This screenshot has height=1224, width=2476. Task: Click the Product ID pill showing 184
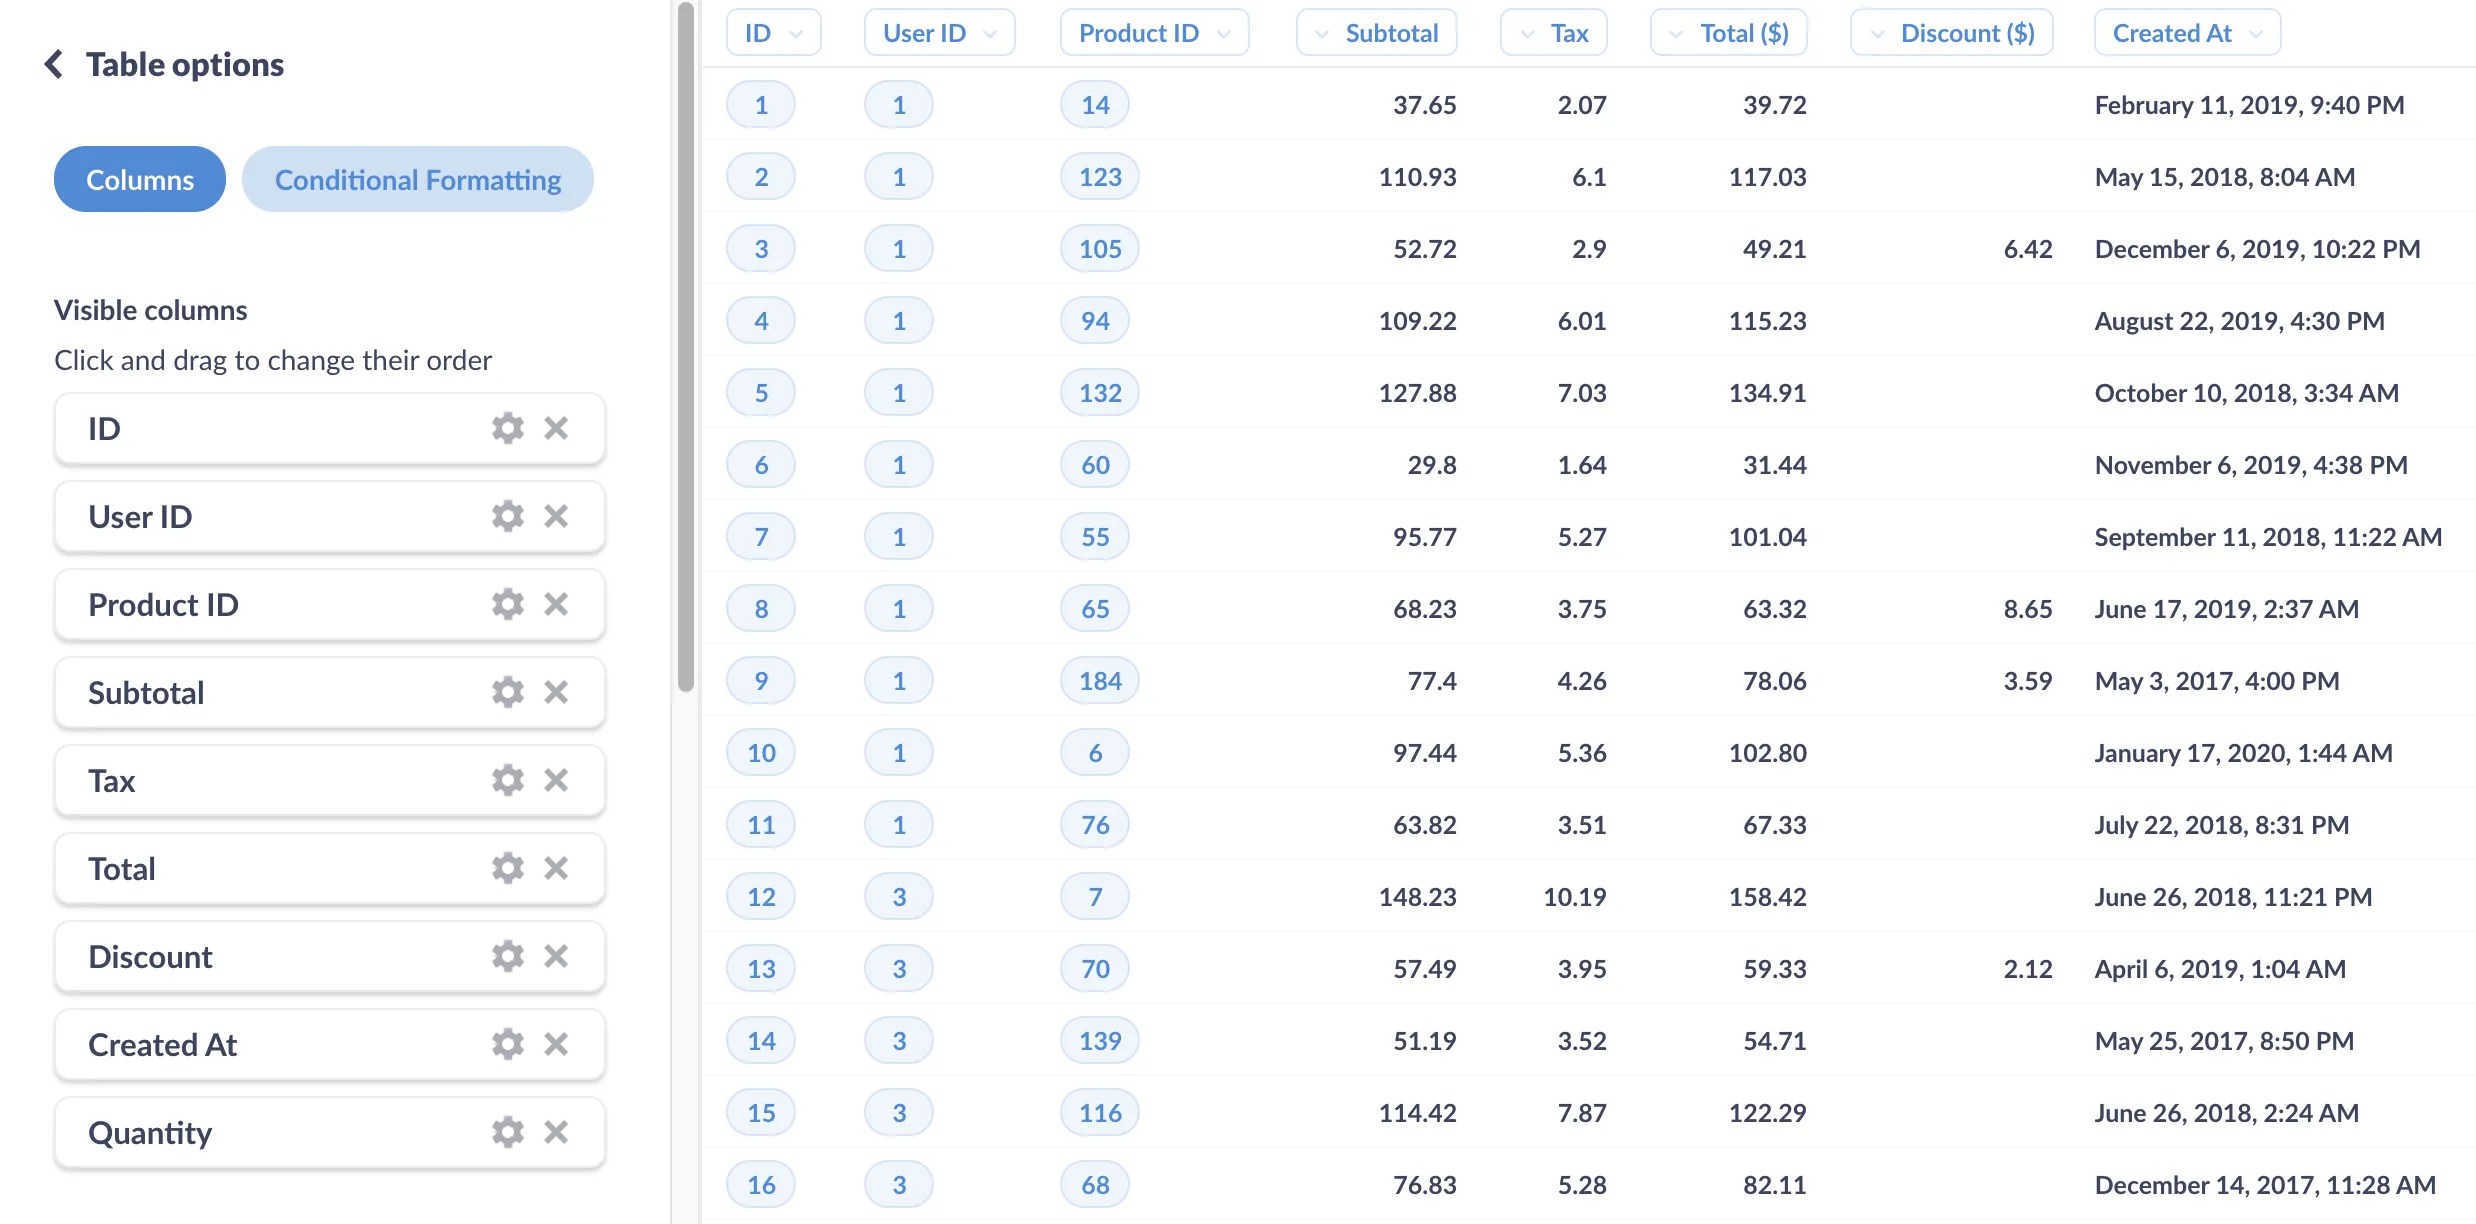click(x=1098, y=680)
